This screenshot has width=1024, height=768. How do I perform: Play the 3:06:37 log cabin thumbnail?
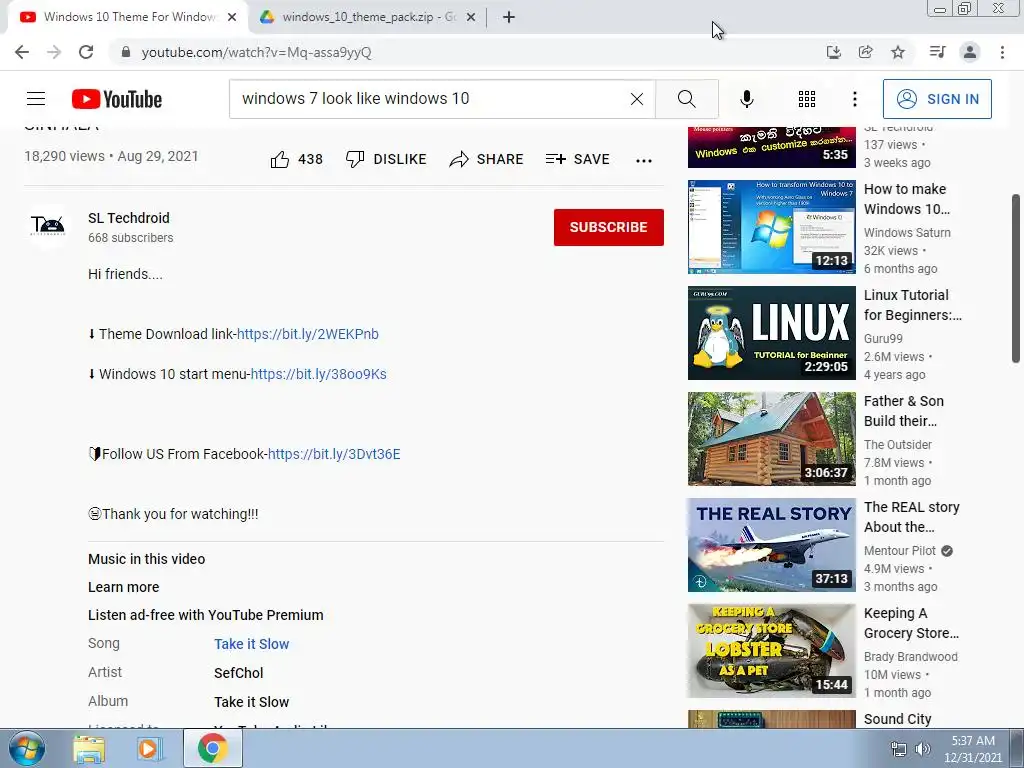pyautogui.click(x=771, y=439)
